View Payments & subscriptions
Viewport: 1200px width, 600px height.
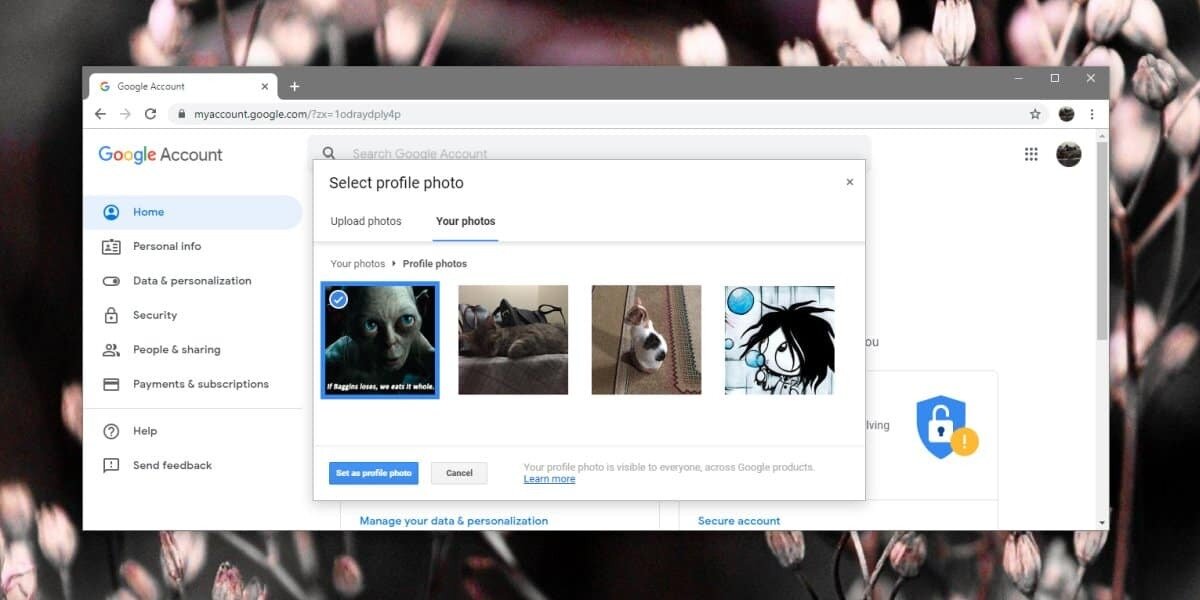pos(200,384)
